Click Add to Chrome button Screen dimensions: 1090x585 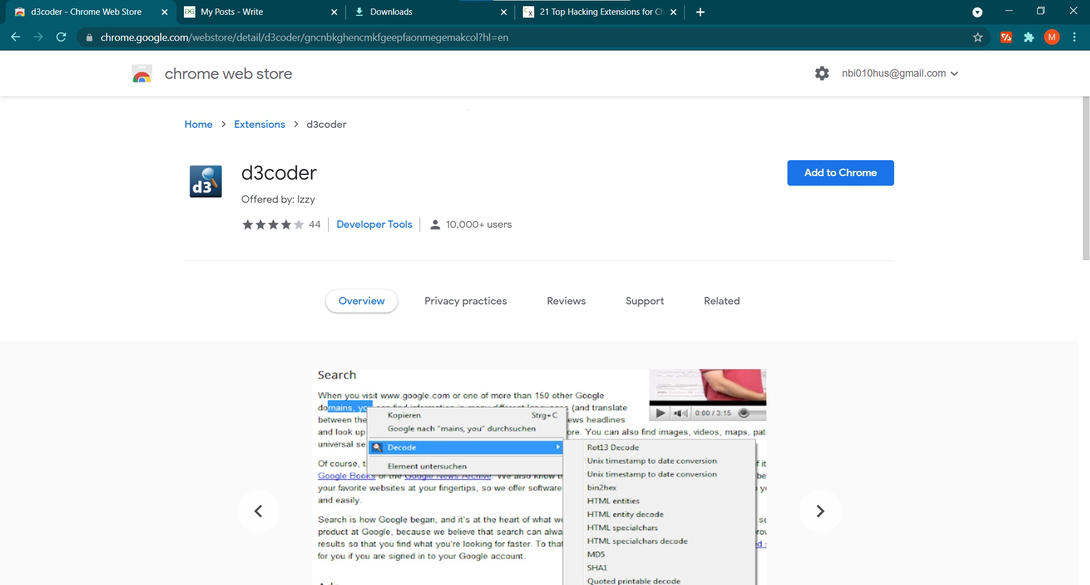click(x=840, y=173)
